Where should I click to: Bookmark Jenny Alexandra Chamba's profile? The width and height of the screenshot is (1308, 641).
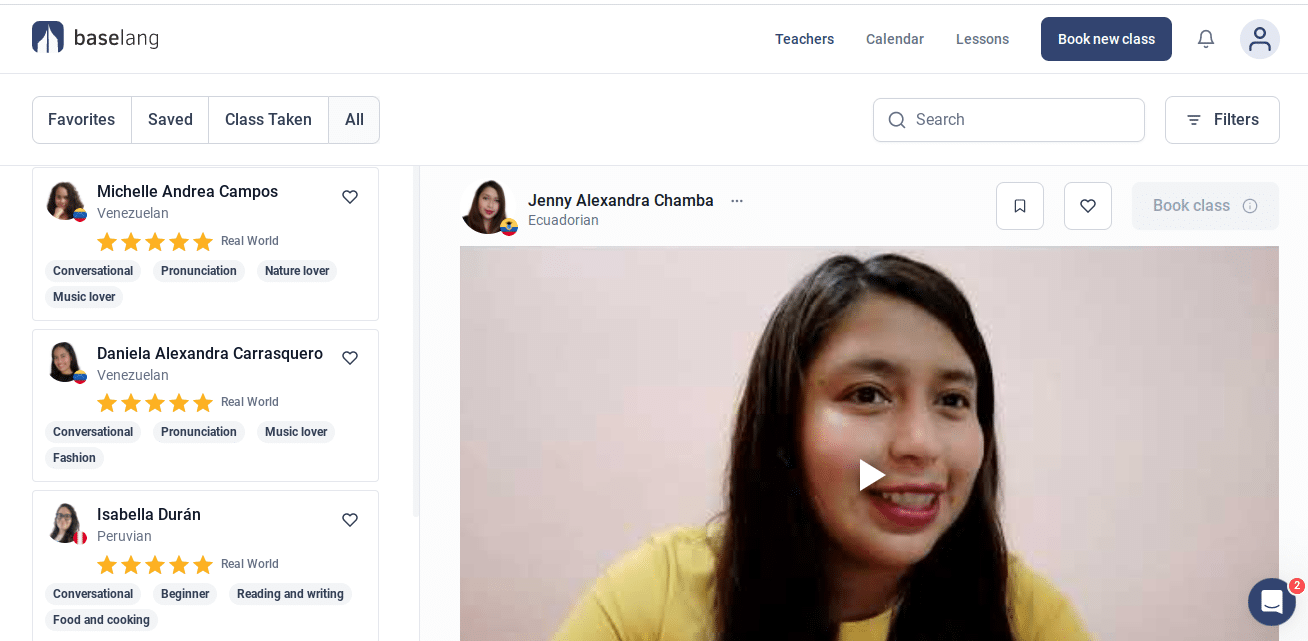tap(1019, 206)
